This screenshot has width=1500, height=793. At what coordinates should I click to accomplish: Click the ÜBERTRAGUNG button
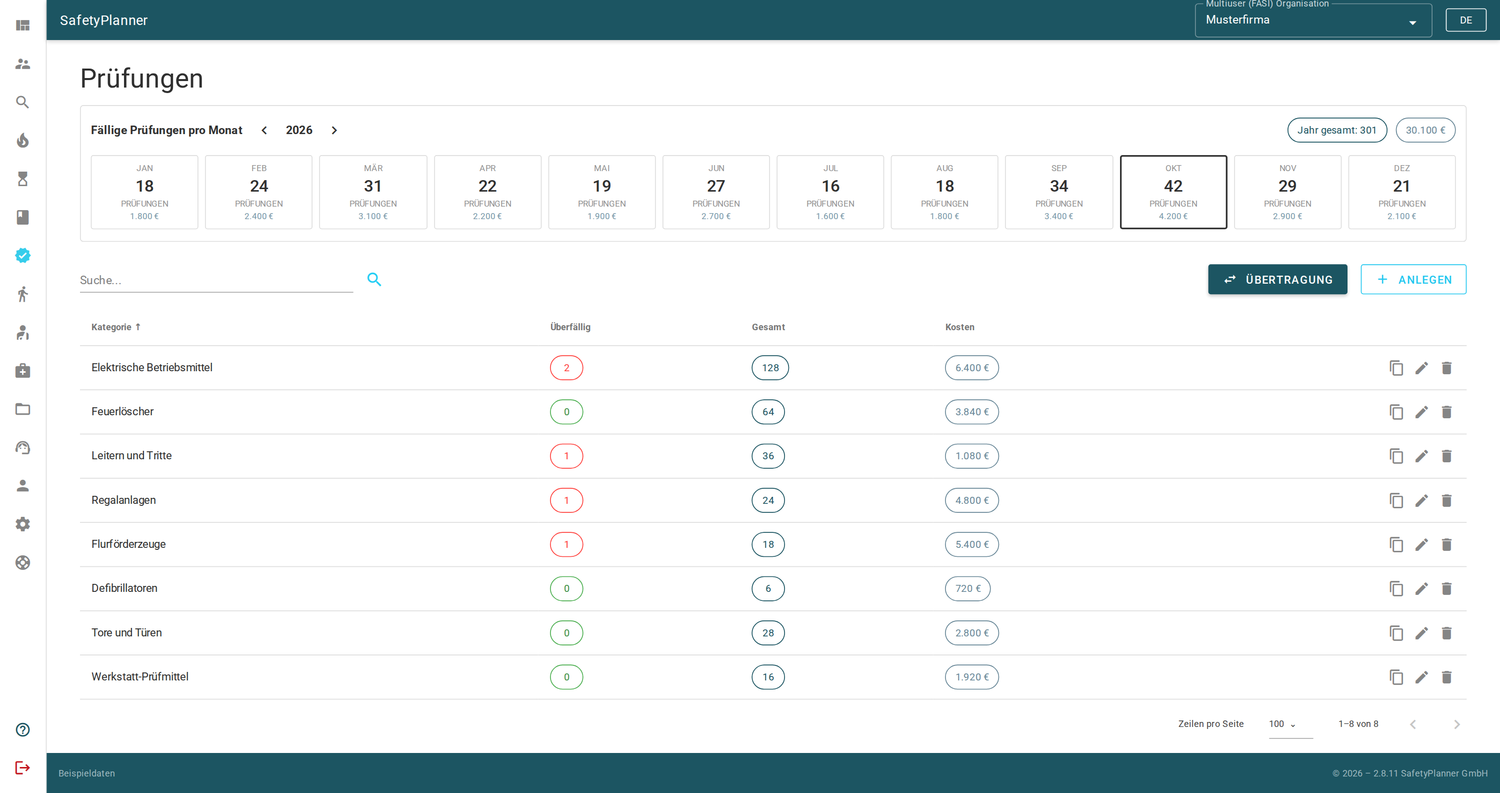click(1277, 279)
